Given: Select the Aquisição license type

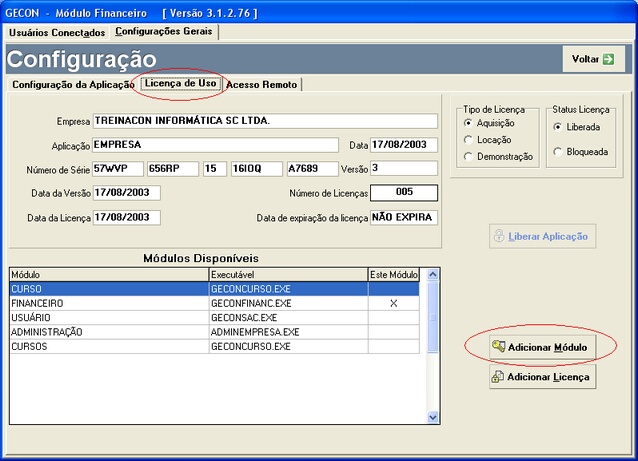Looking at the screenshot, I should point(467,122).
